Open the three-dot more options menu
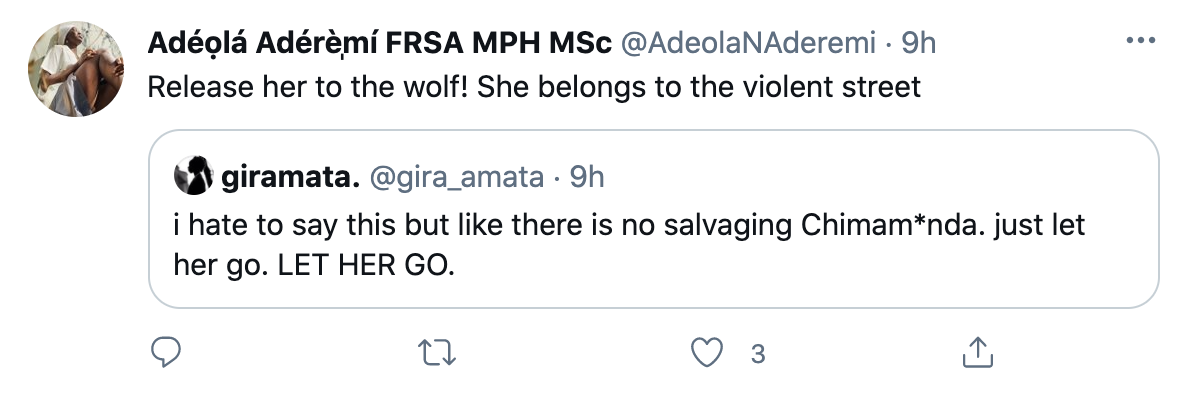This screenshot has height=396, width=1190. tap(1140, 40)
